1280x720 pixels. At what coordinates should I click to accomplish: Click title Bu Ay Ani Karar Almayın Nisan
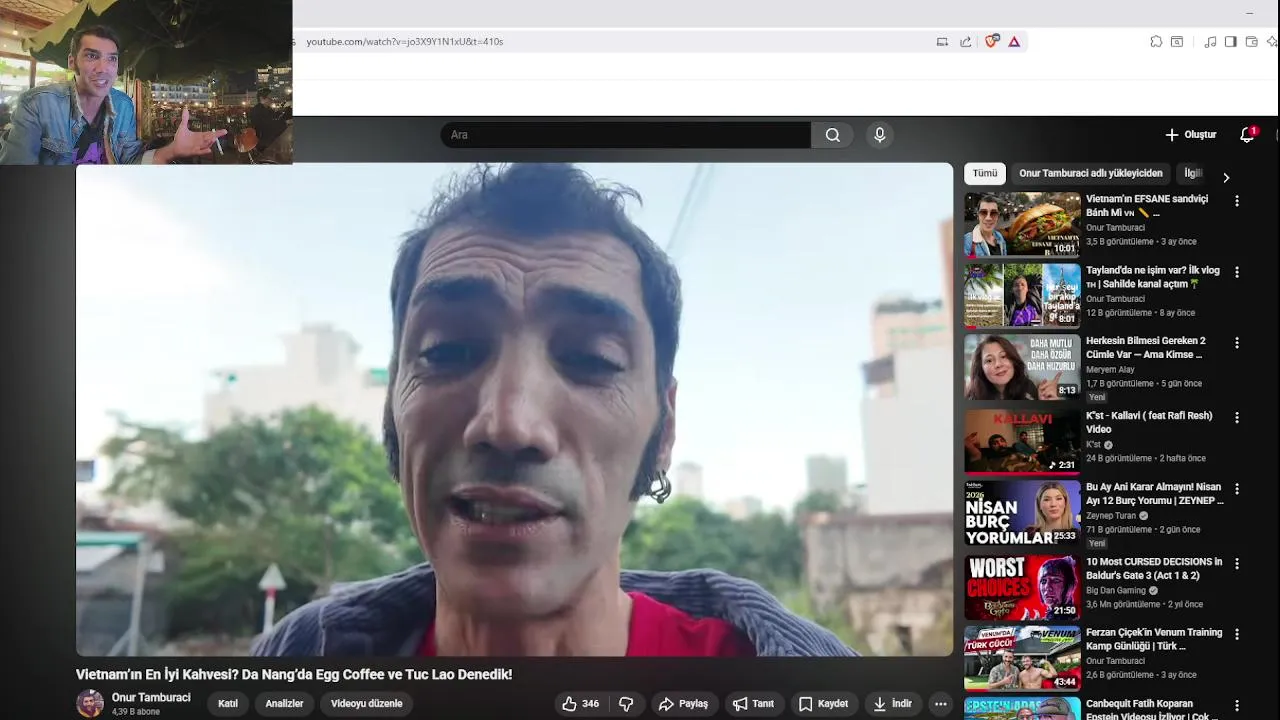[1155, 494]
